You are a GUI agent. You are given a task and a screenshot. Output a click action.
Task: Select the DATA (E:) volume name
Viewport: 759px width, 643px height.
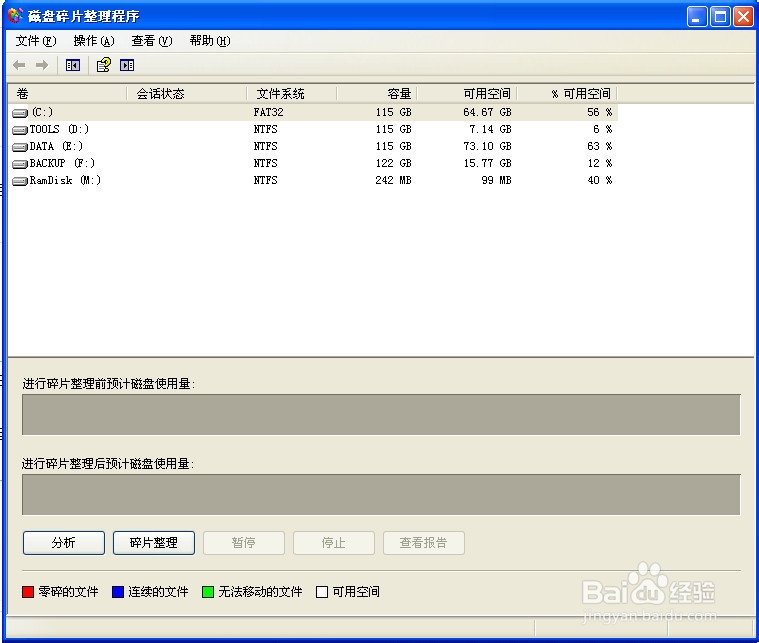[56, 146]
